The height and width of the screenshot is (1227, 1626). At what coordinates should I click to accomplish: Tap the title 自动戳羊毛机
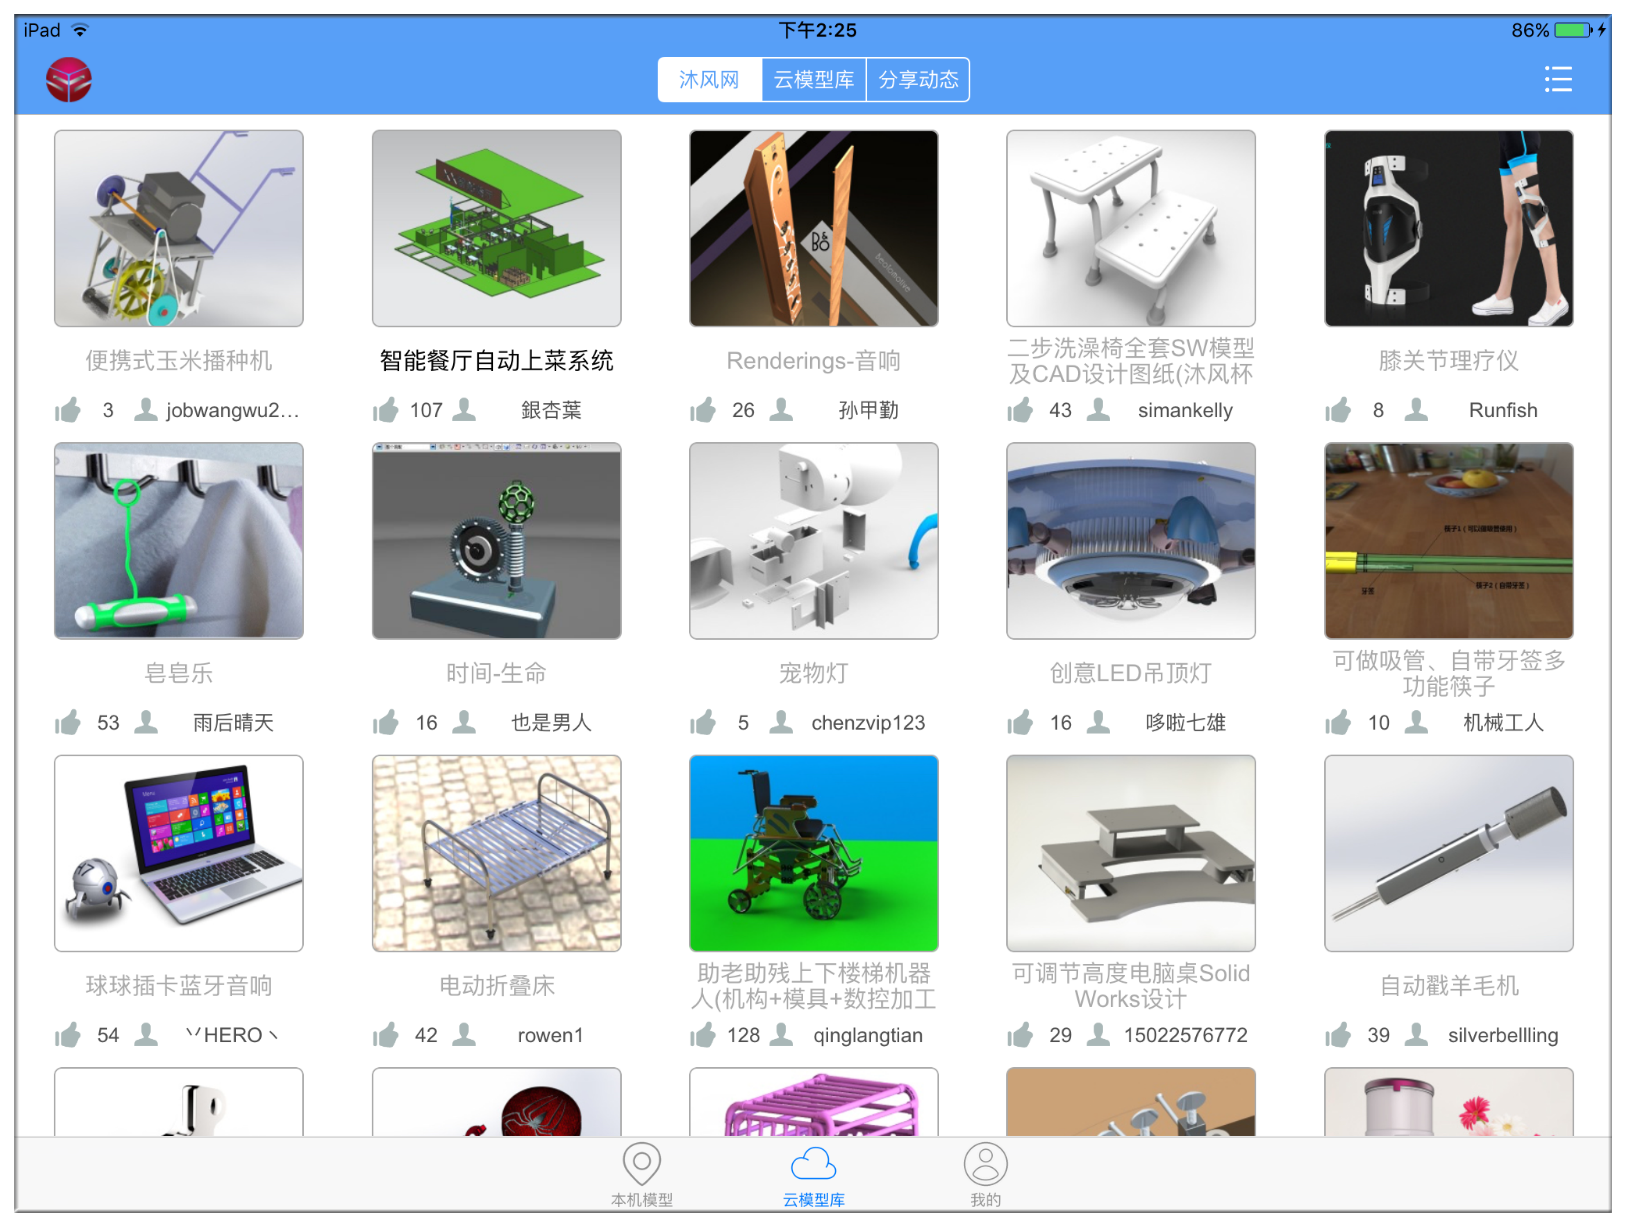1449,986
